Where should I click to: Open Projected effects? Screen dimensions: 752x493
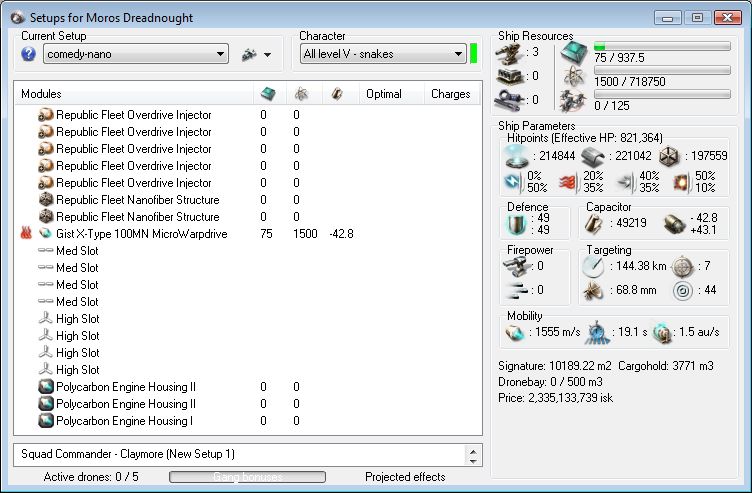click(405, 477)
